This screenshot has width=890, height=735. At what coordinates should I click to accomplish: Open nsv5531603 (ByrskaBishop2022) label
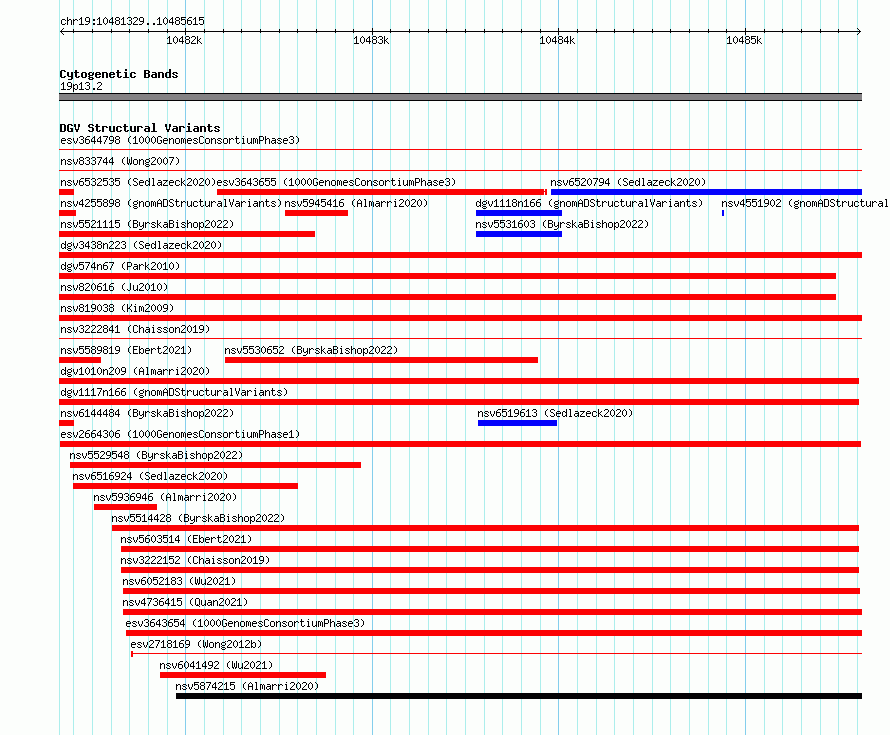point(562,224)
